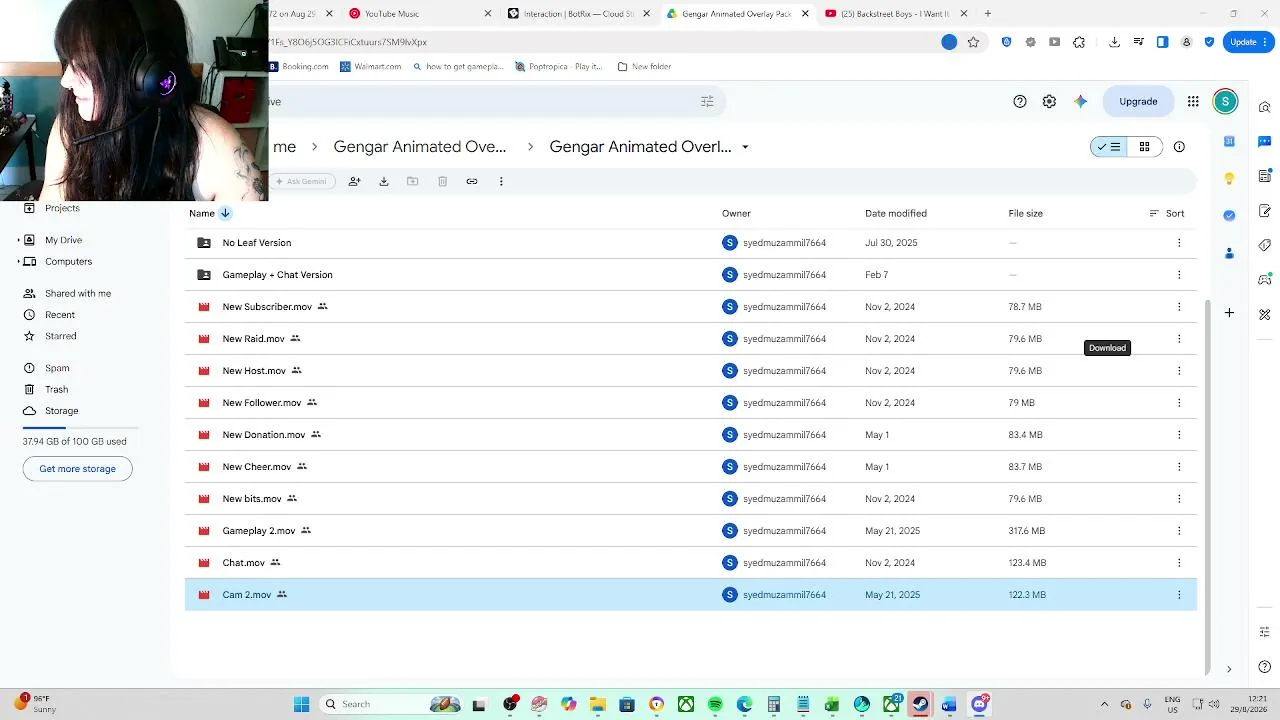
Task: Click middle Gengar Animated Ove... breadcrumb
Action: pyautogui.click(x=420, y=147)
